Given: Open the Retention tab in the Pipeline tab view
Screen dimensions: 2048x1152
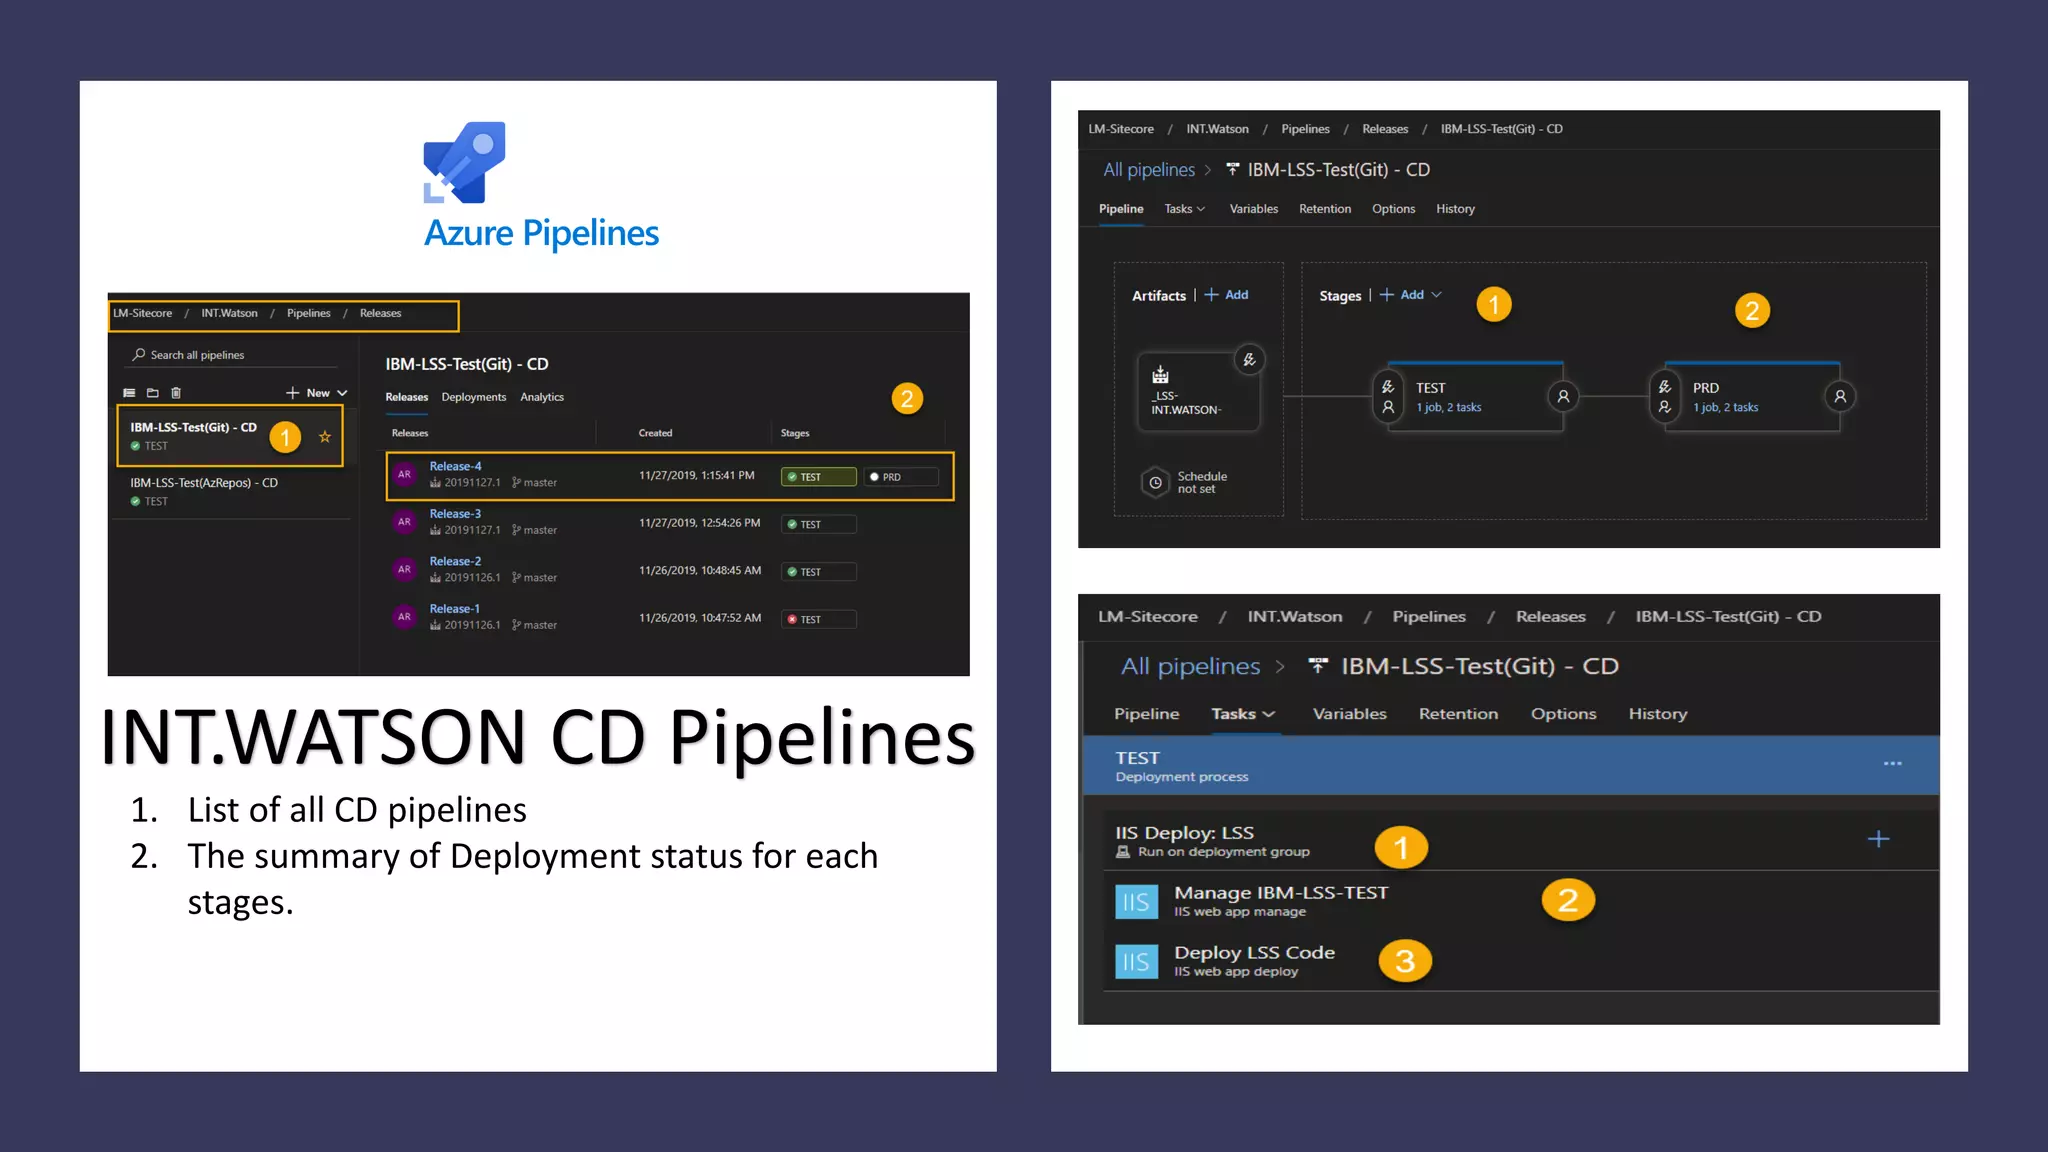Looking at the screenshot, I should click(x=1325, y=209).
